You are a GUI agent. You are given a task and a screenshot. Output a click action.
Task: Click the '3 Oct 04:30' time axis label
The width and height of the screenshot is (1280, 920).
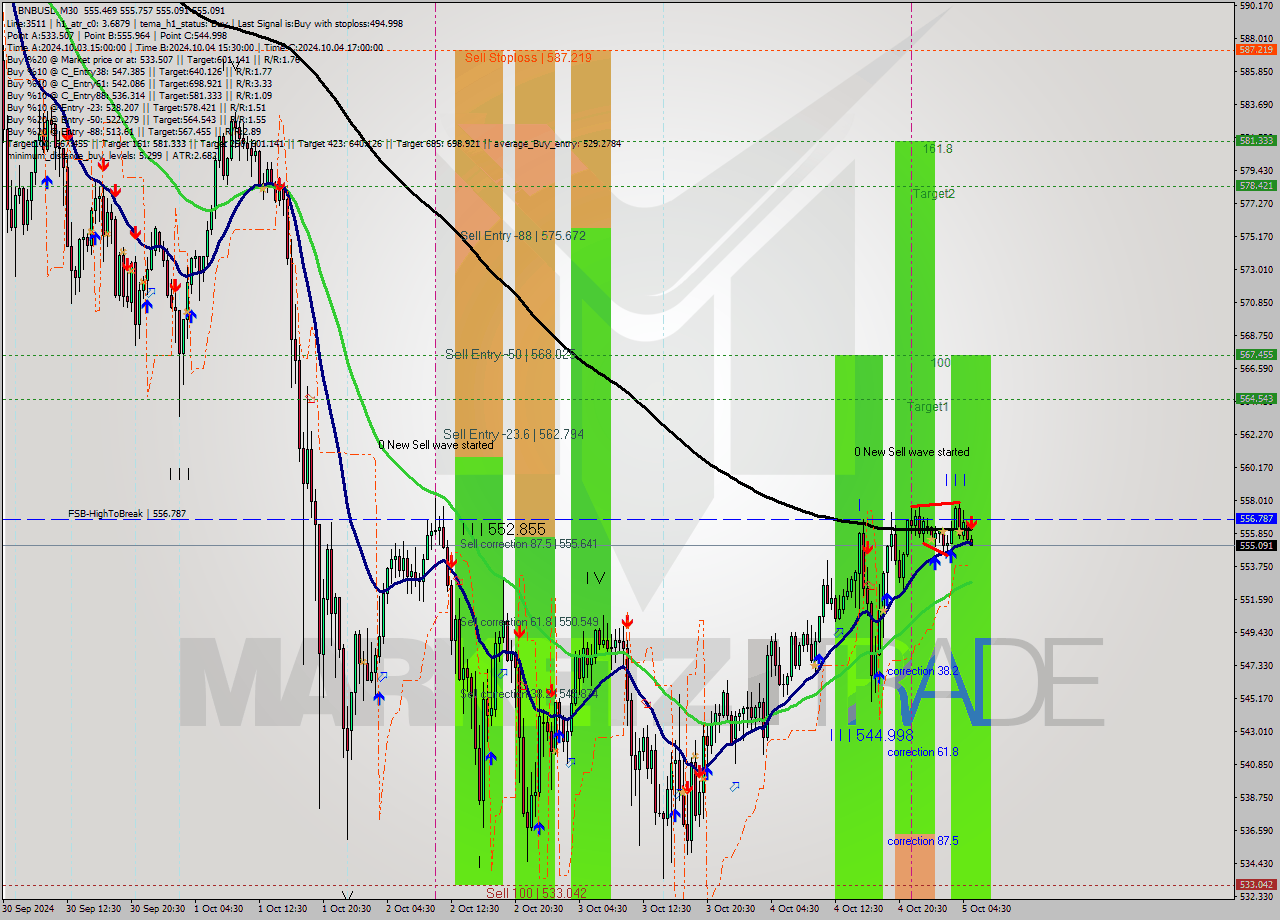[602, 908]
